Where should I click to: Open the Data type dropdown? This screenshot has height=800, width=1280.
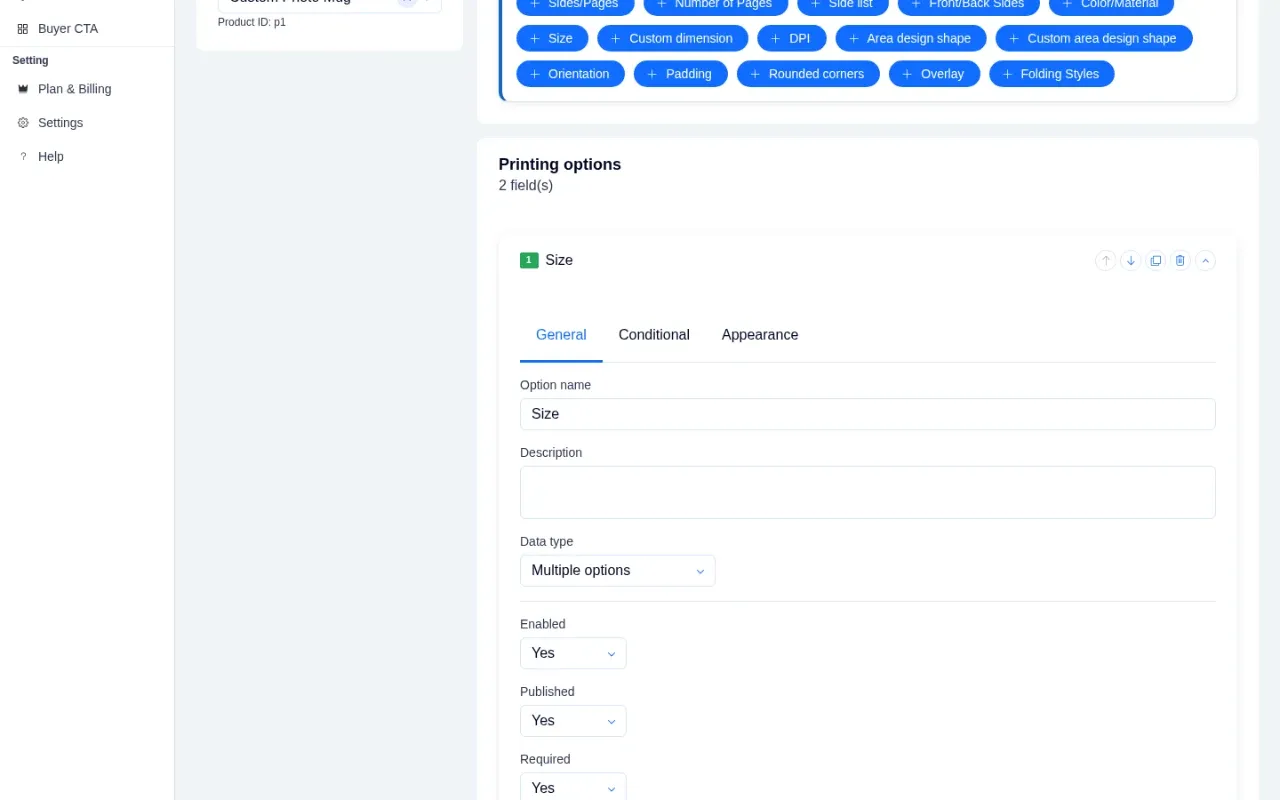point(618,571)
